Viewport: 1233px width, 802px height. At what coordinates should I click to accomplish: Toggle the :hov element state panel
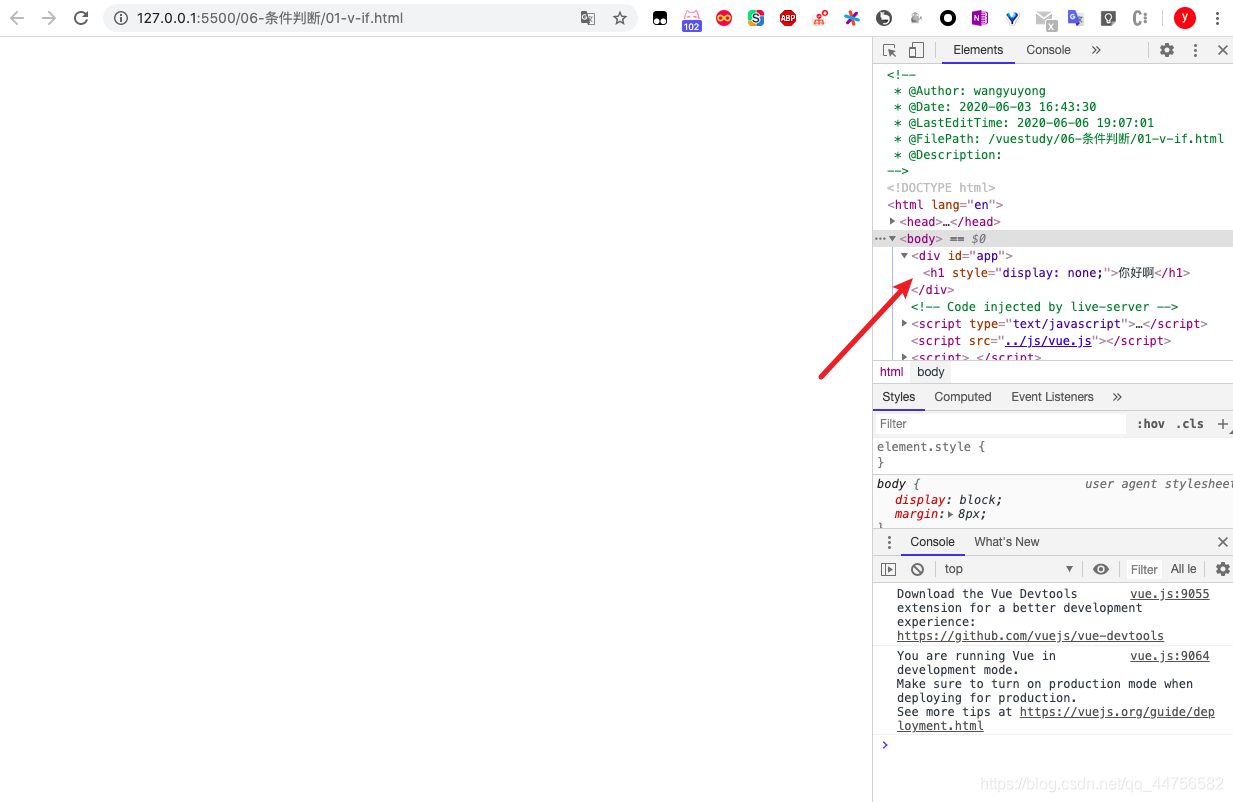click(x=1150, y=424)
